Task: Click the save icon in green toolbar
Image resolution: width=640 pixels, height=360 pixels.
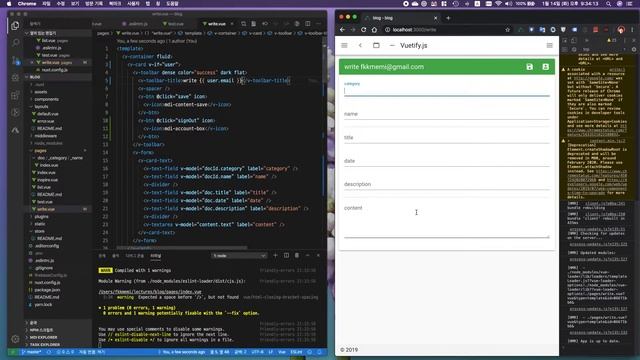Action: pos(529,67)
